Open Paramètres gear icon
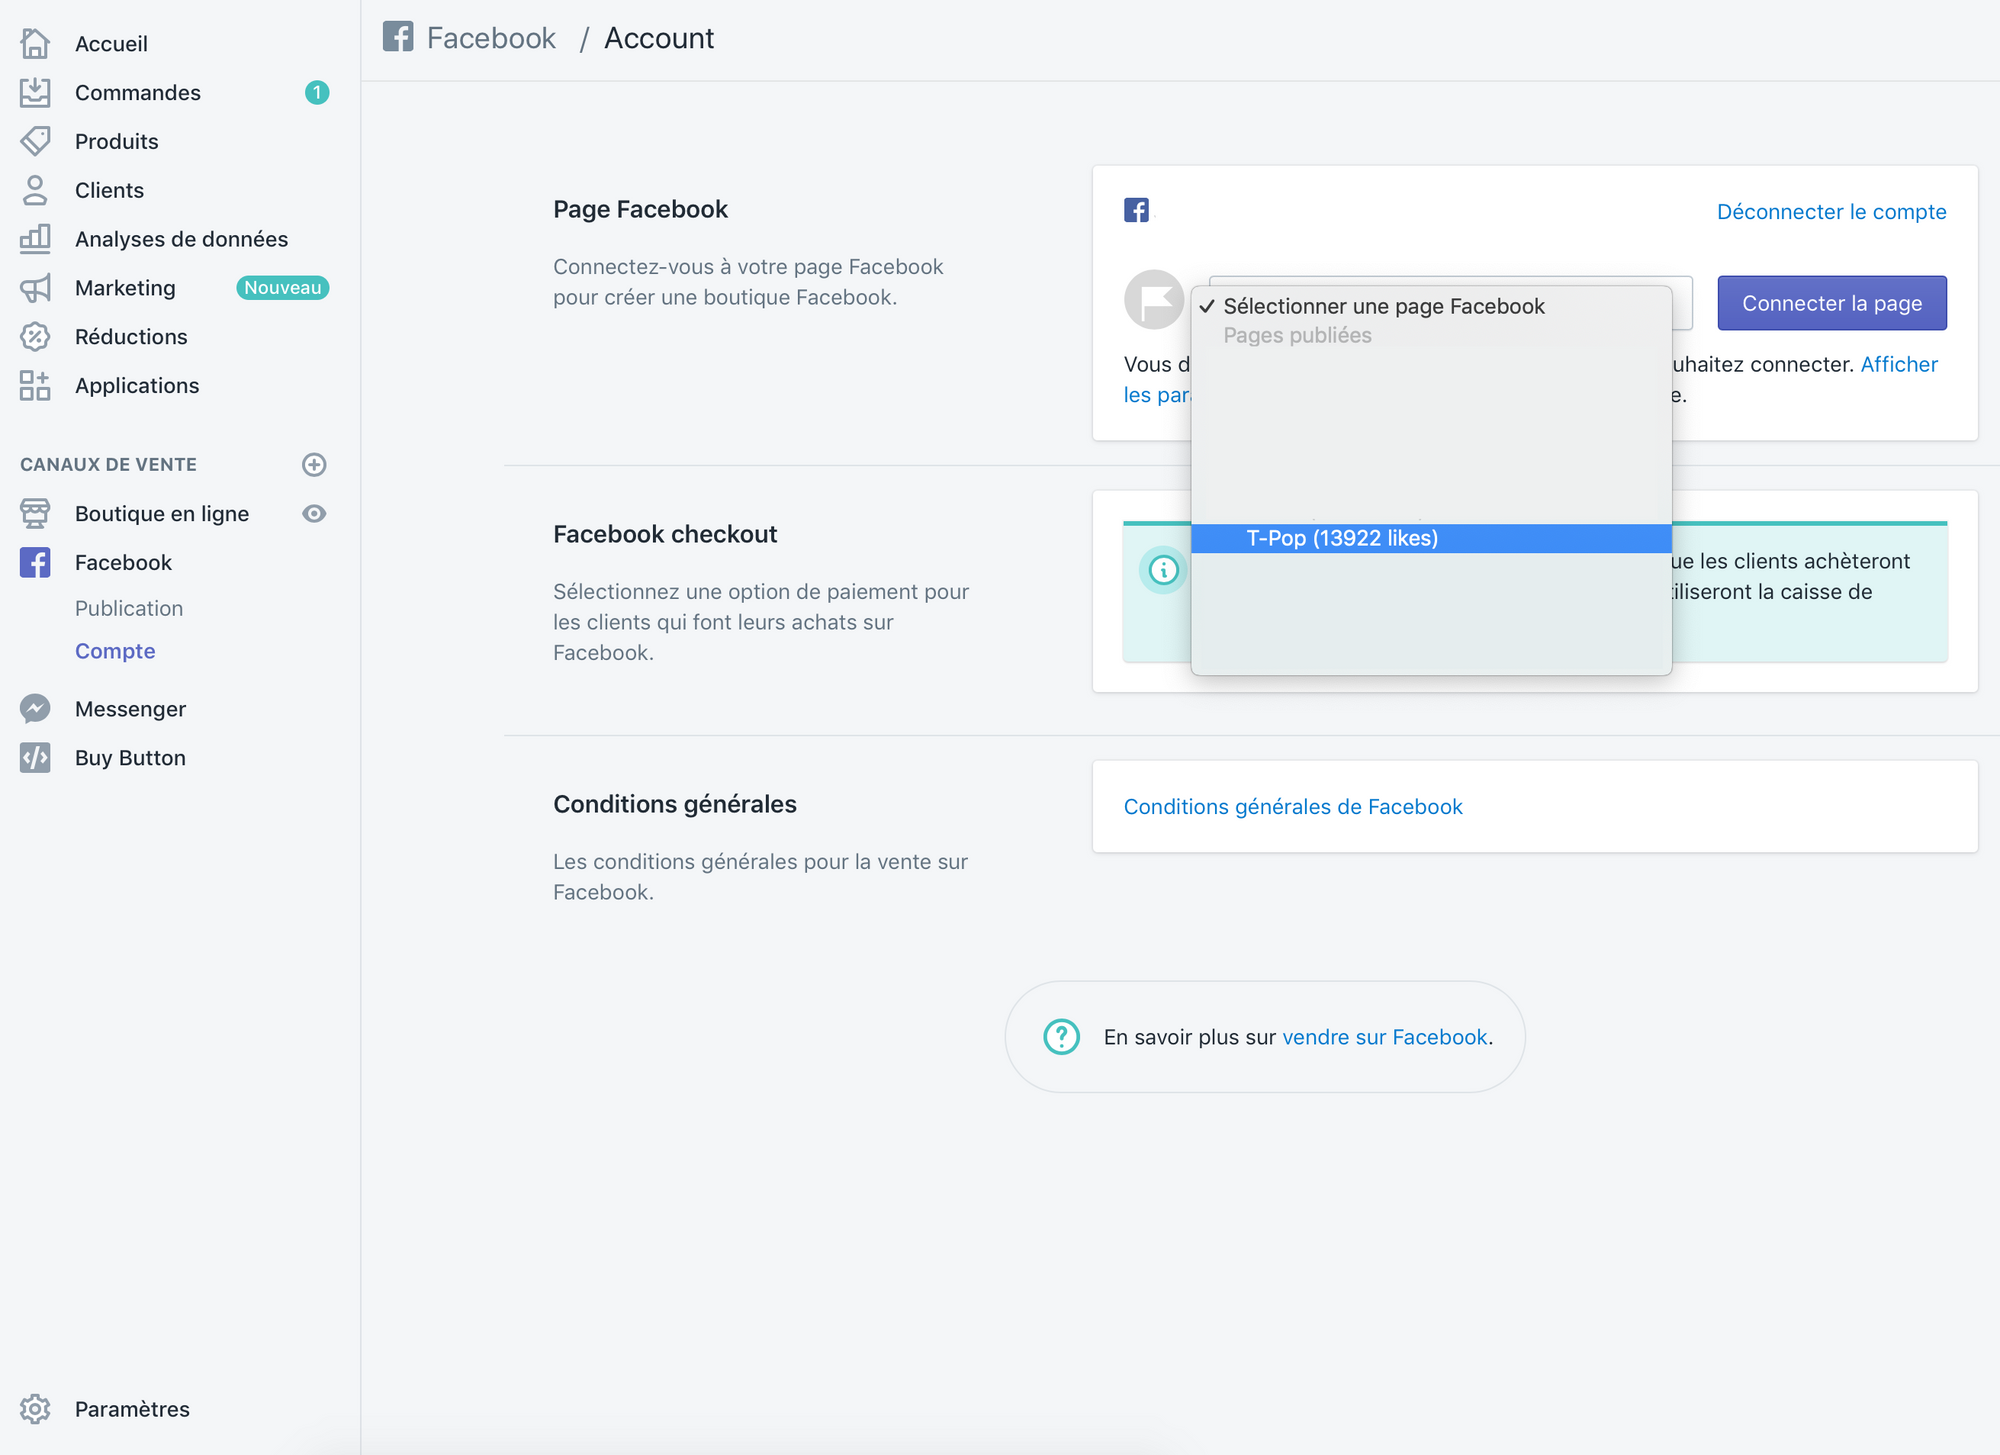The height and width of the screenshot is (1455, 2000). click(35, 1409)
